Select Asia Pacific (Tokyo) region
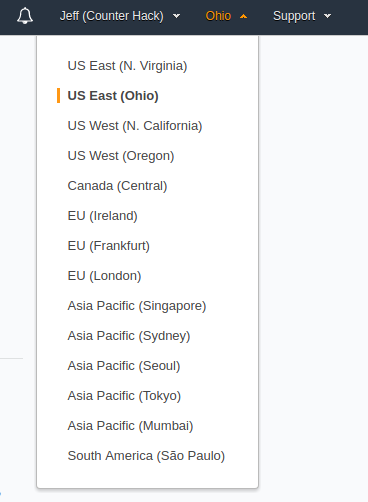Screen dimensions: 368x502 [124, 396]
